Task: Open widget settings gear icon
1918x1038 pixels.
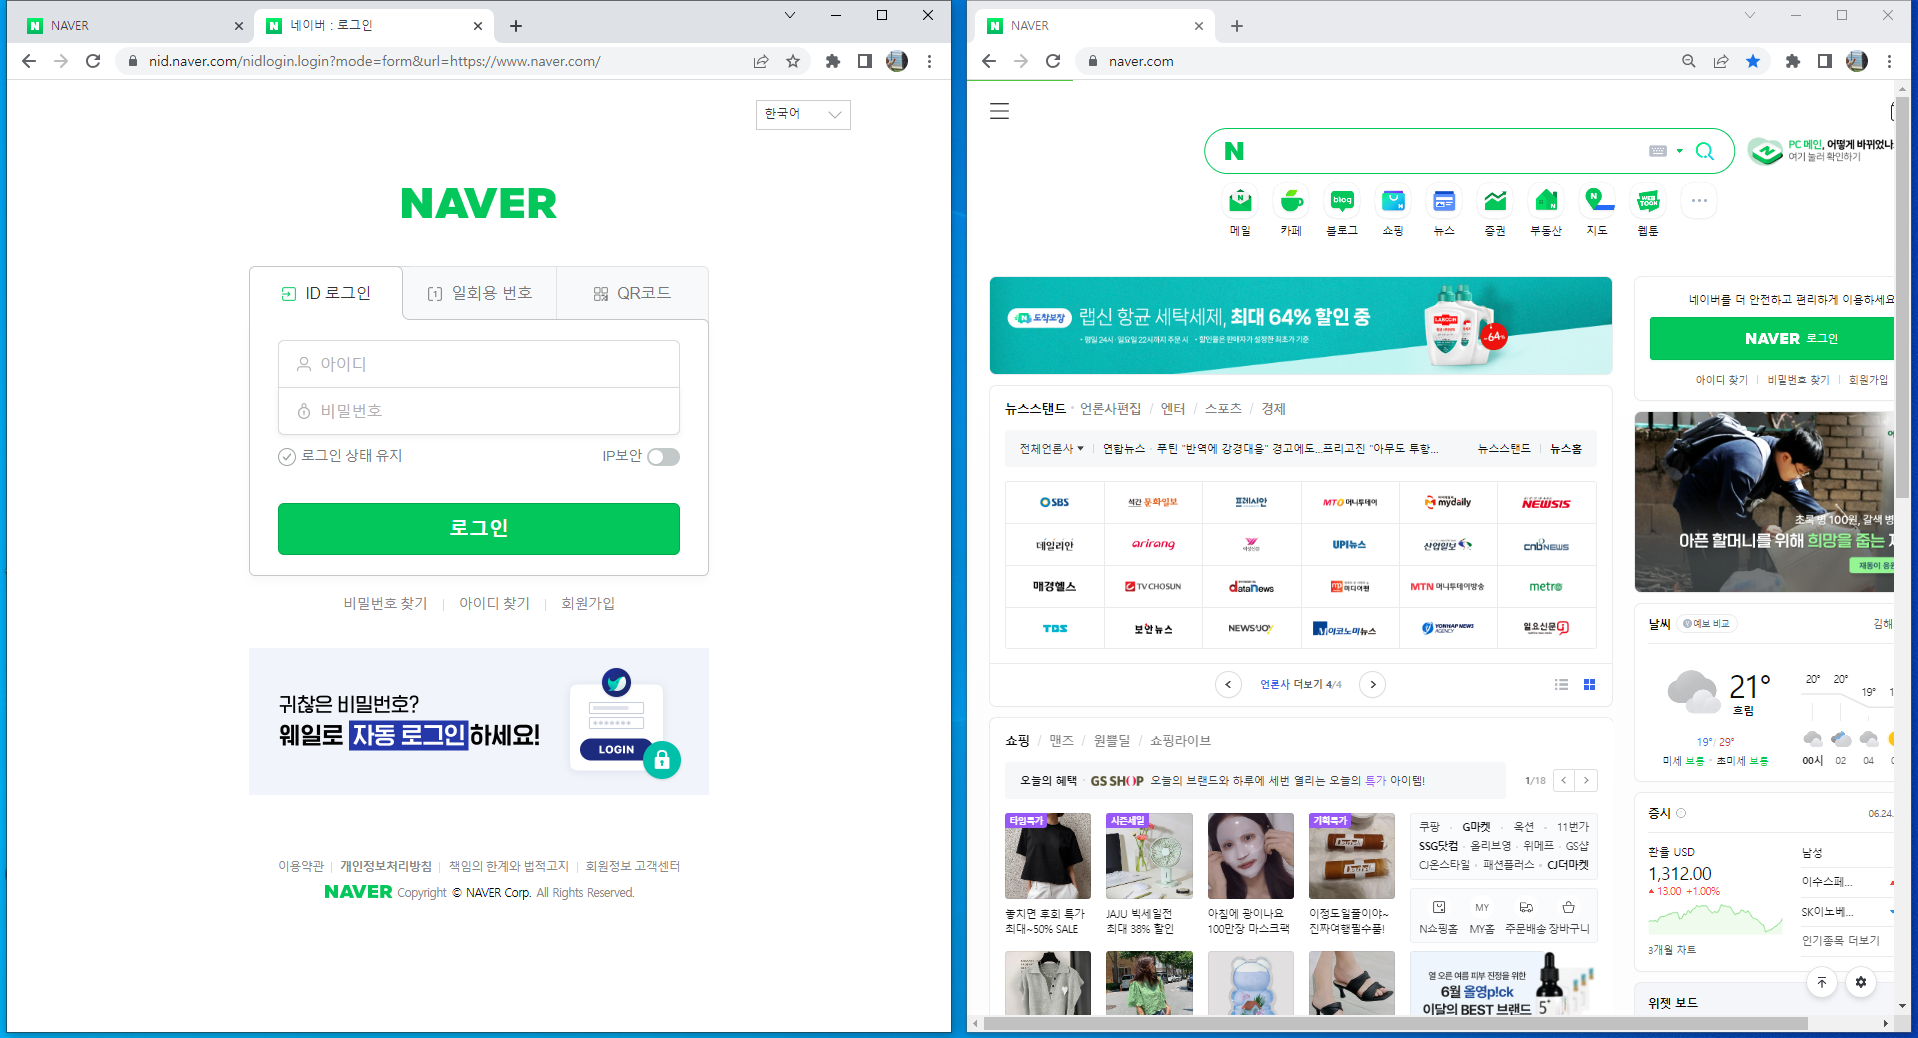Action: (x=1860, y=982)
